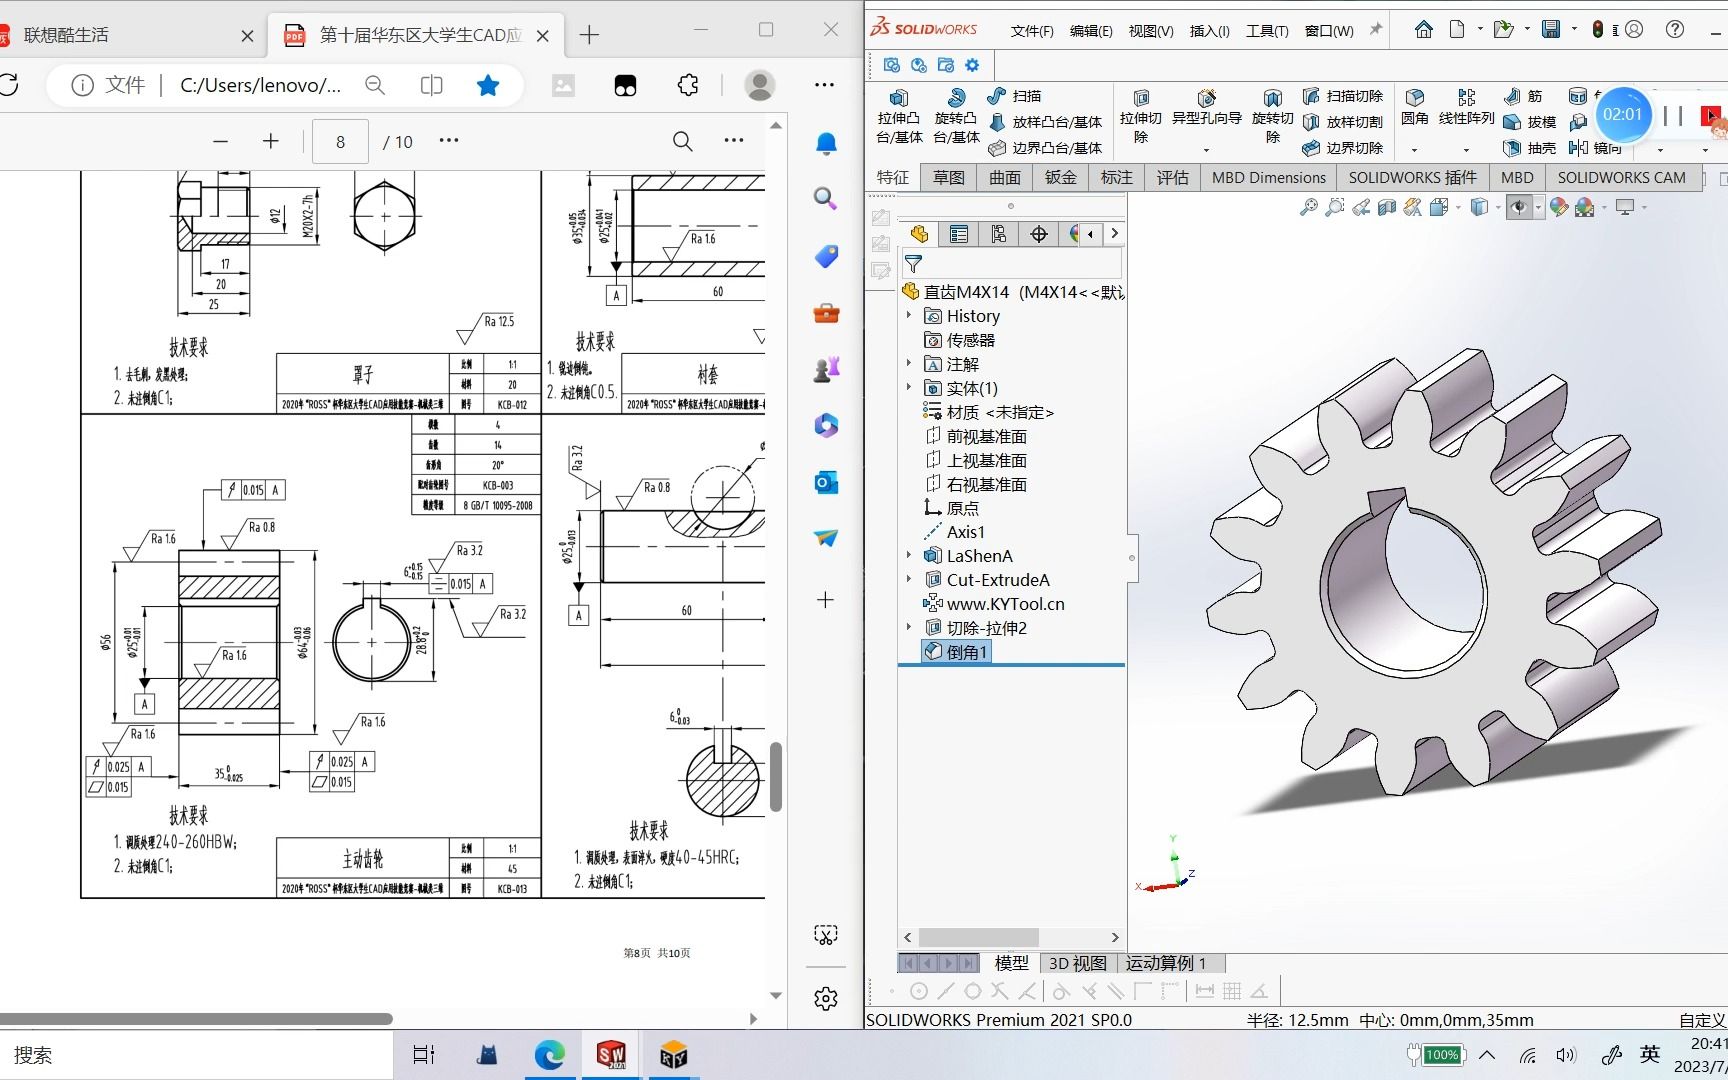The image size is (1728, 1080).
Task: Click the SolidWorks Home icon
Action: 1423,30
